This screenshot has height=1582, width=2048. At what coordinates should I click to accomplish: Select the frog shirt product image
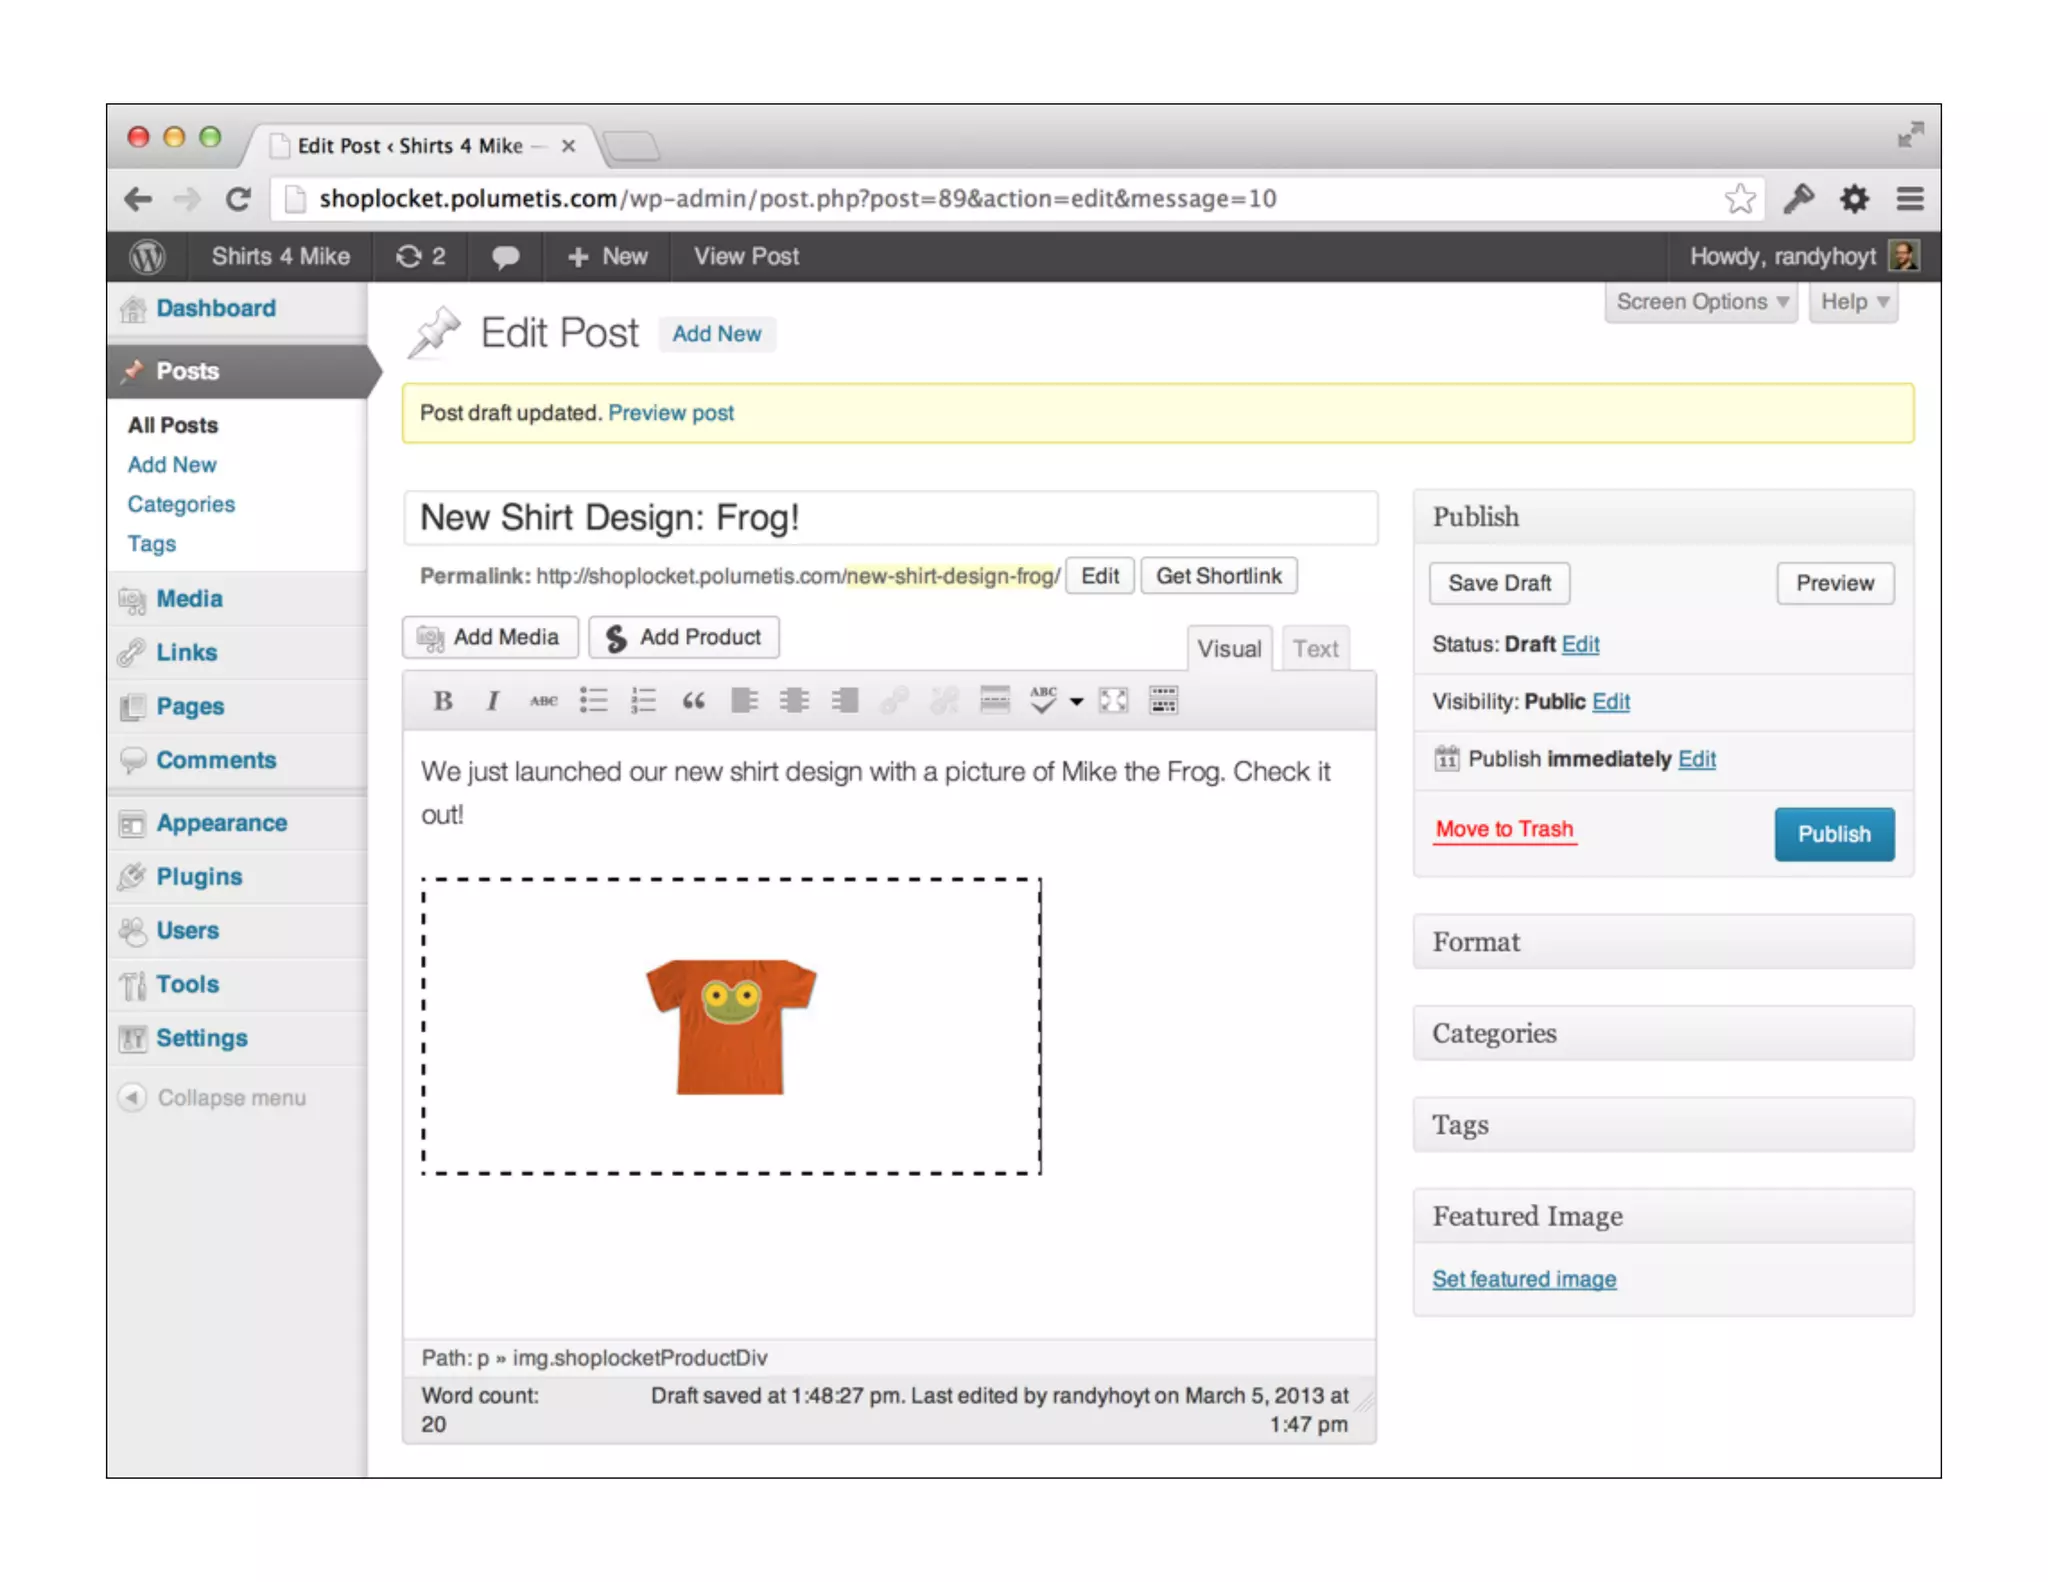pyautogui.click(x=731, y=1026)
